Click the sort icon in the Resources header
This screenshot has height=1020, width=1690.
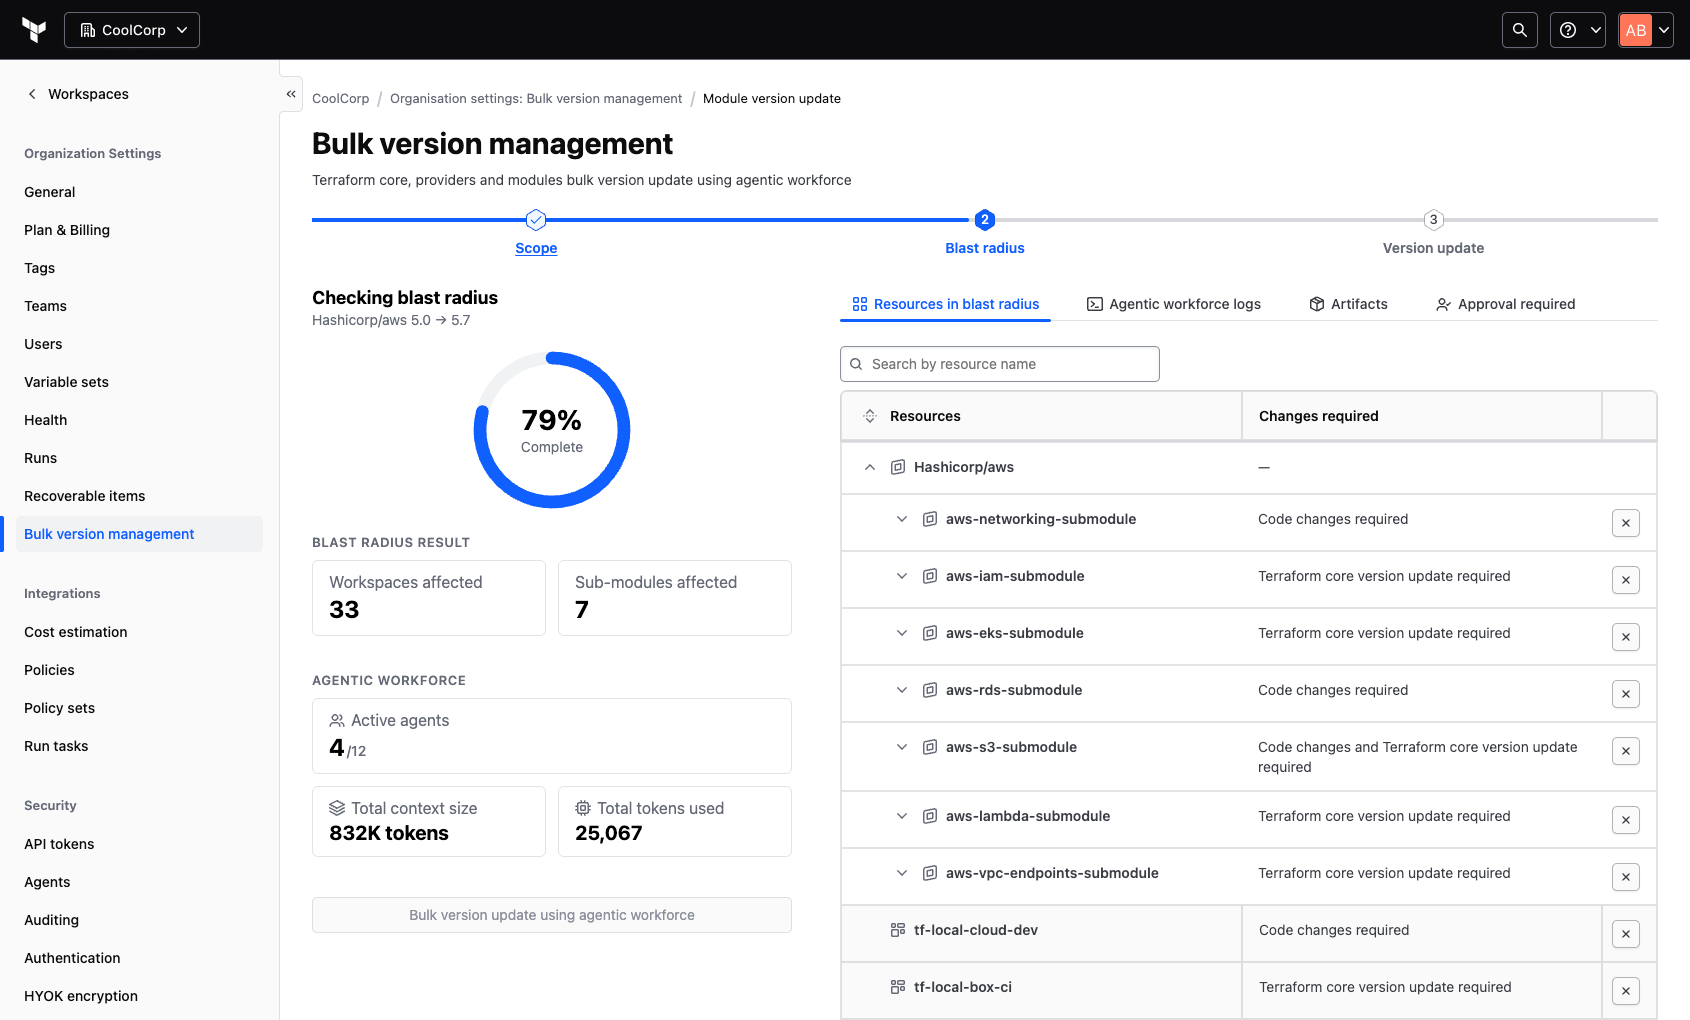[870, 416]
